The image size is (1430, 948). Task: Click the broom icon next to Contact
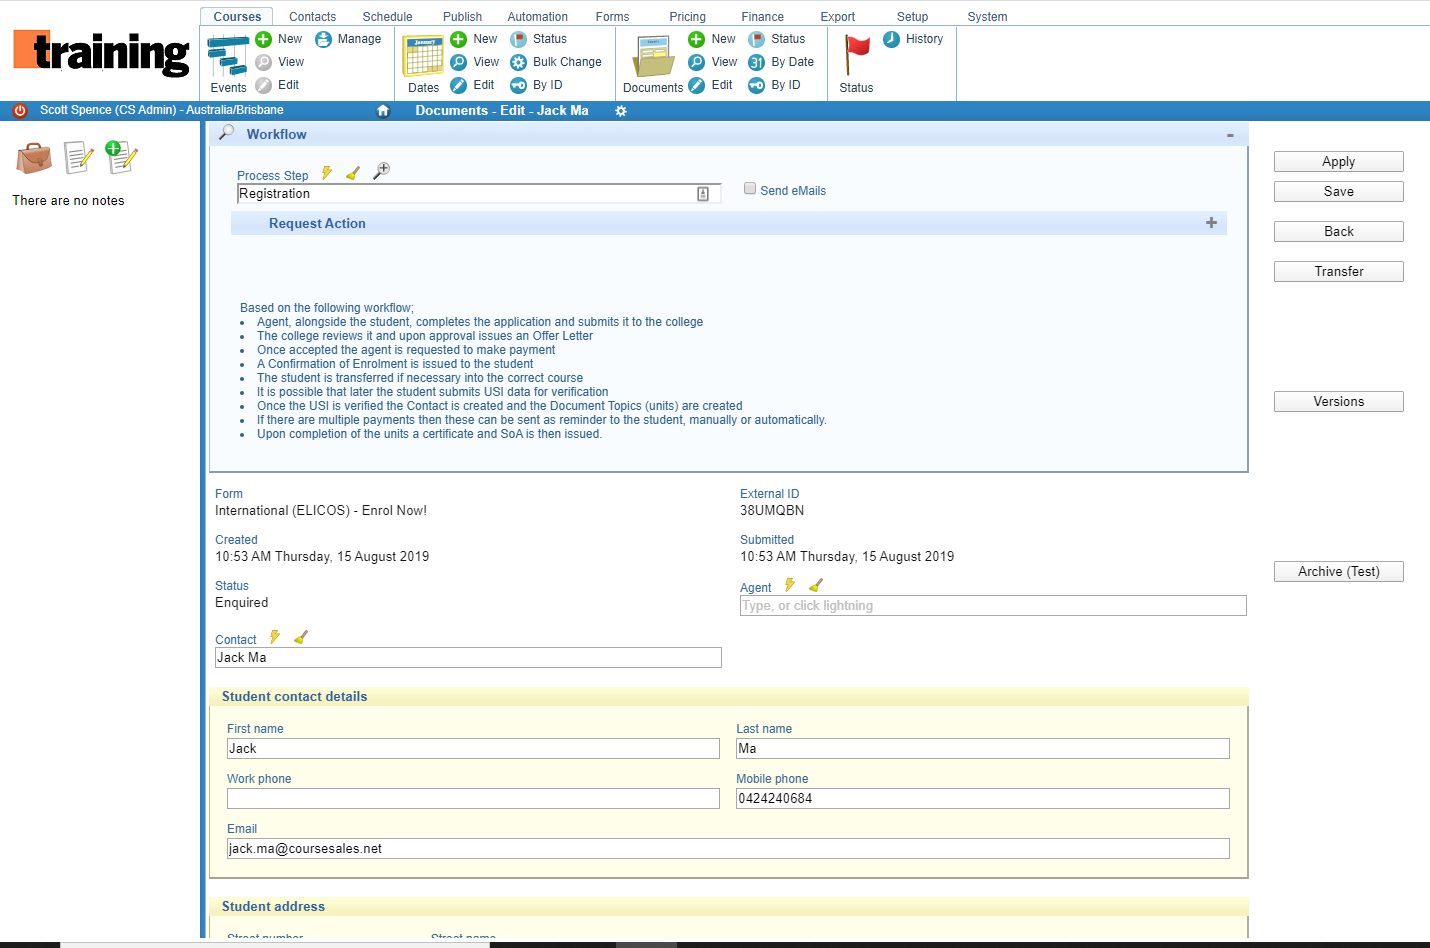click(301, 637)
